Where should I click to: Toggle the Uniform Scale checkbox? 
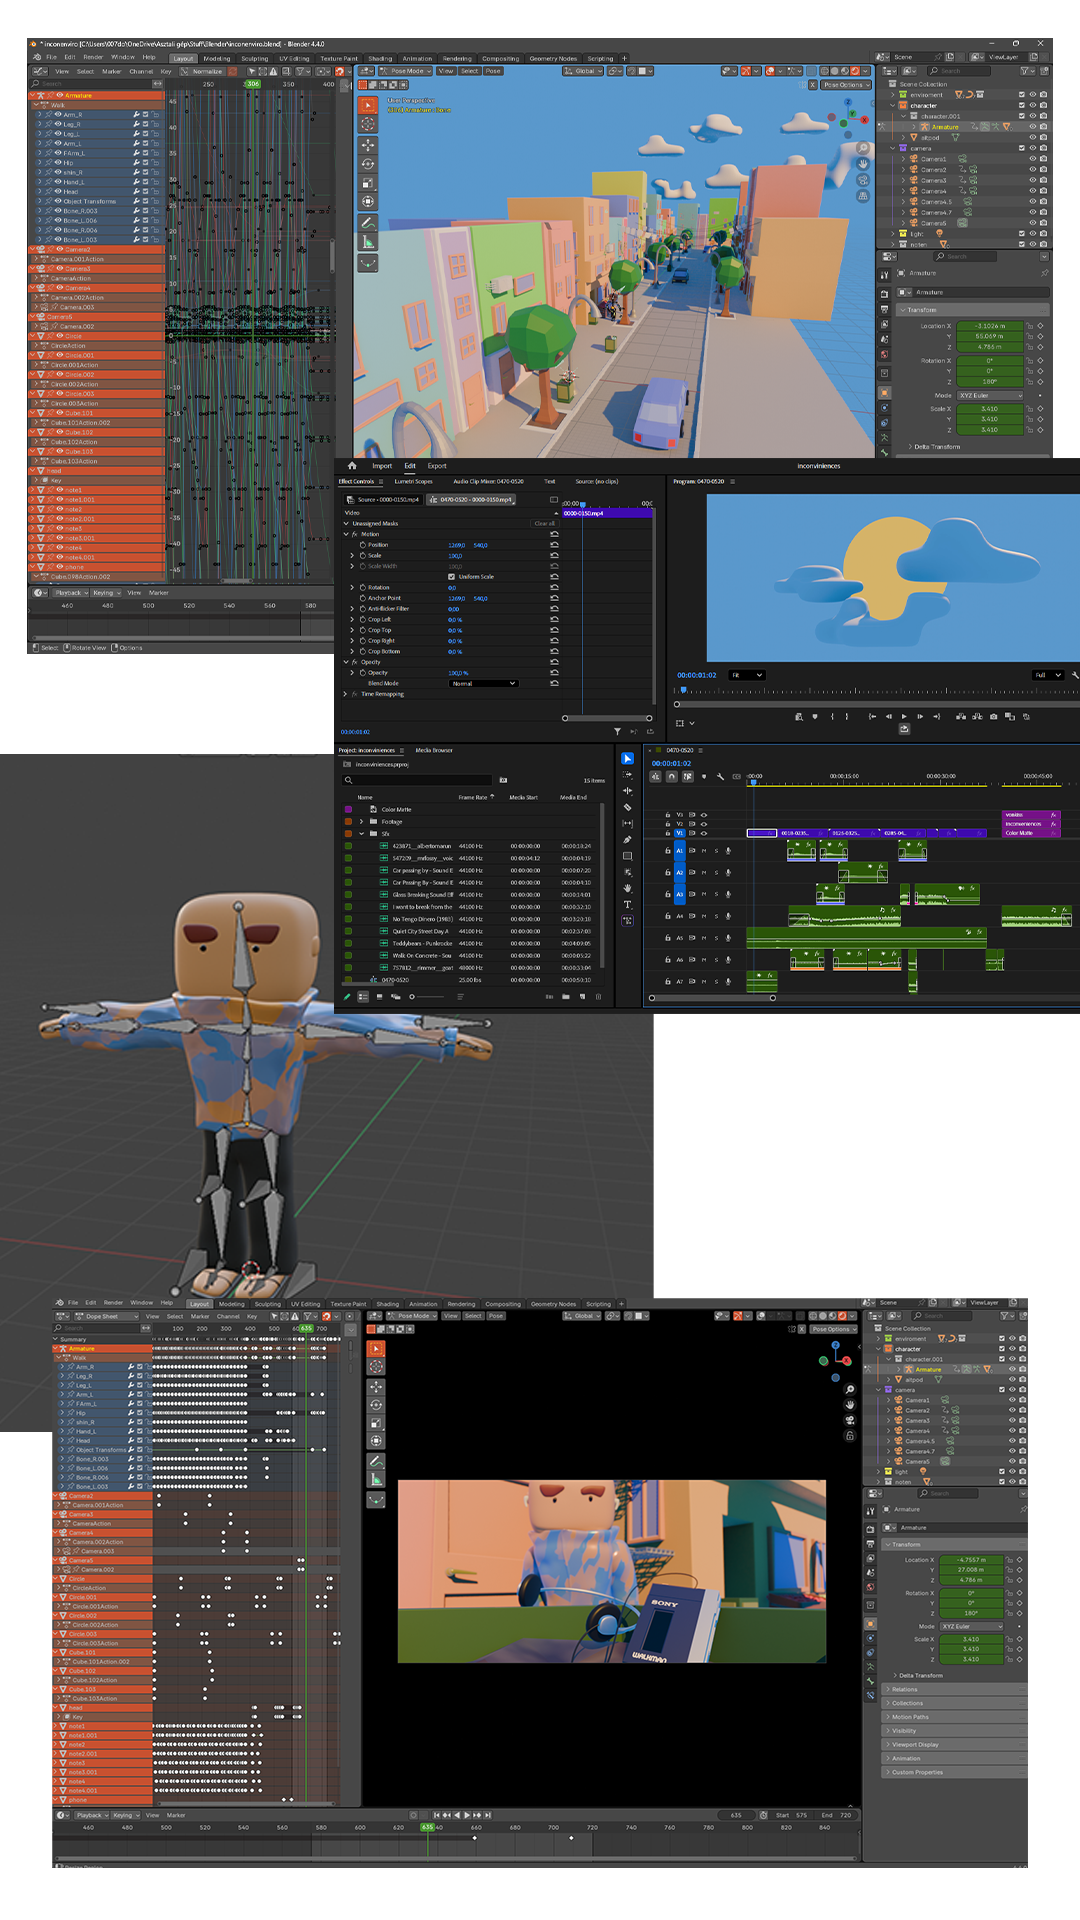(x=451, y=577)
